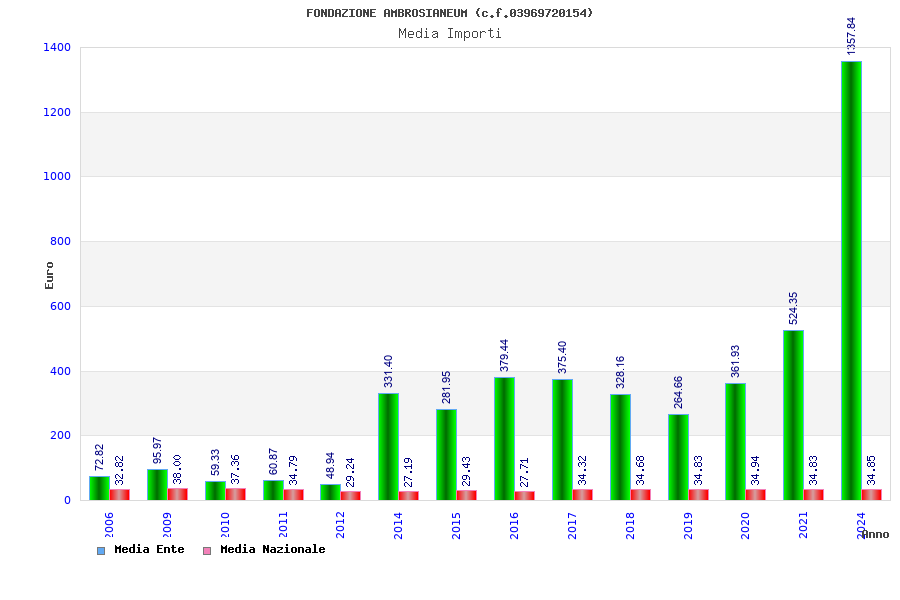This screenshot has height=600, width=900.
Task: Click the 800 y-axis tick label
Action: tap(61, 242)
